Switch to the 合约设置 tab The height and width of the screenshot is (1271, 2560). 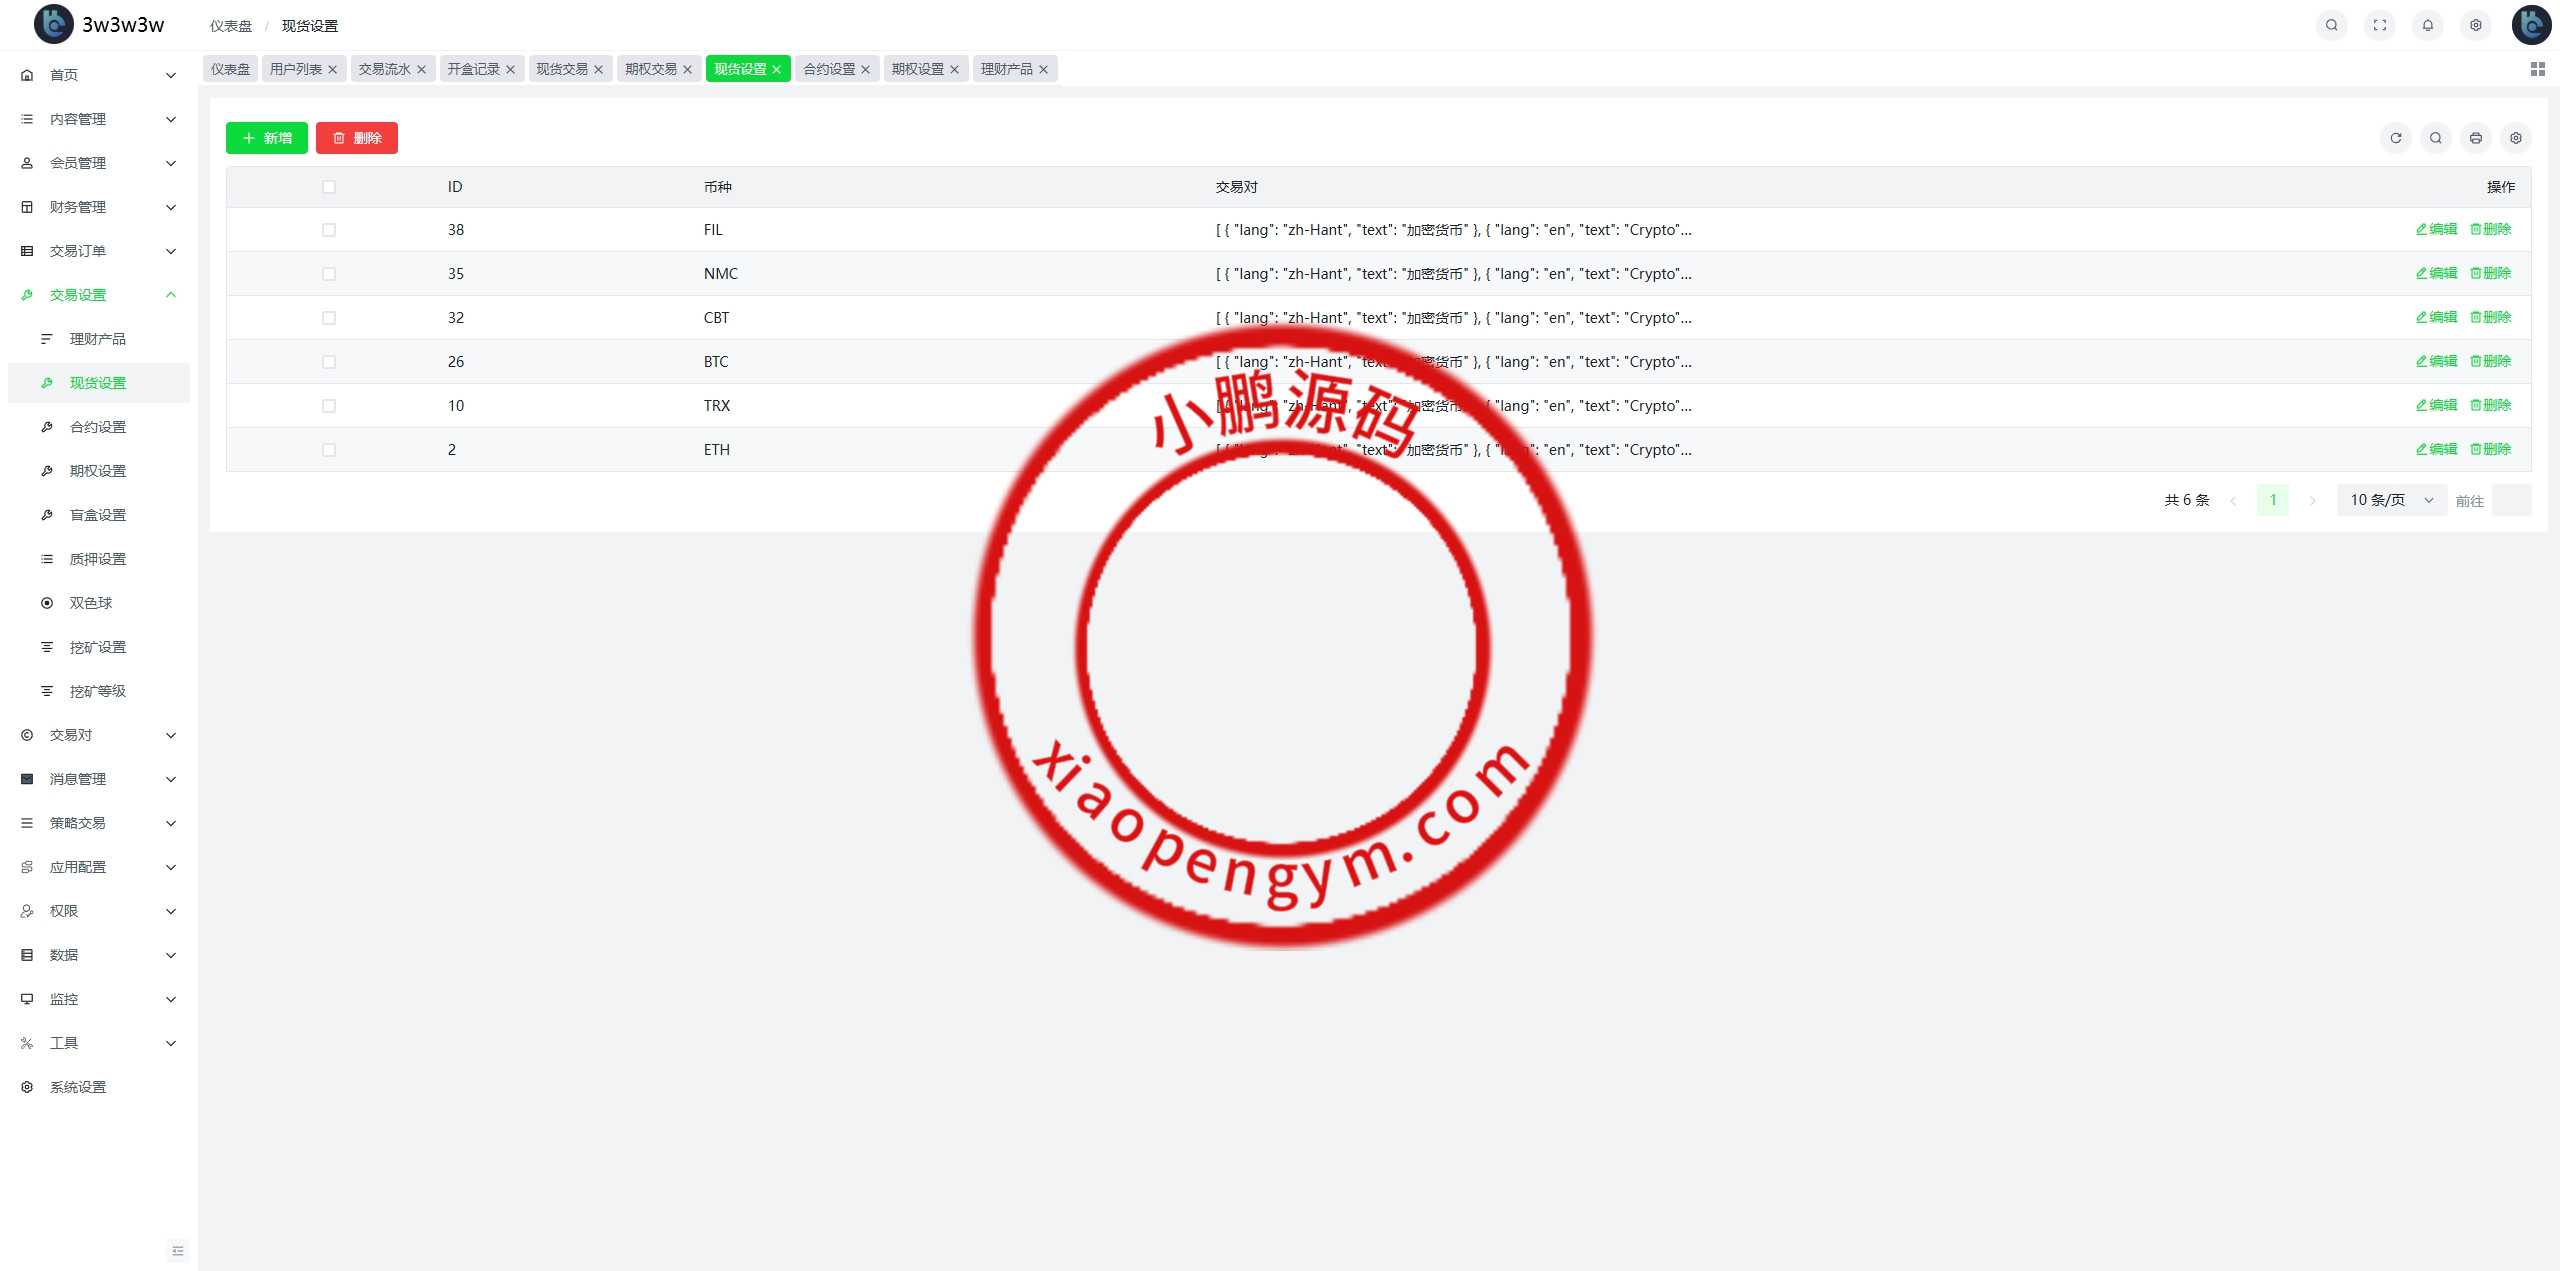829,68
